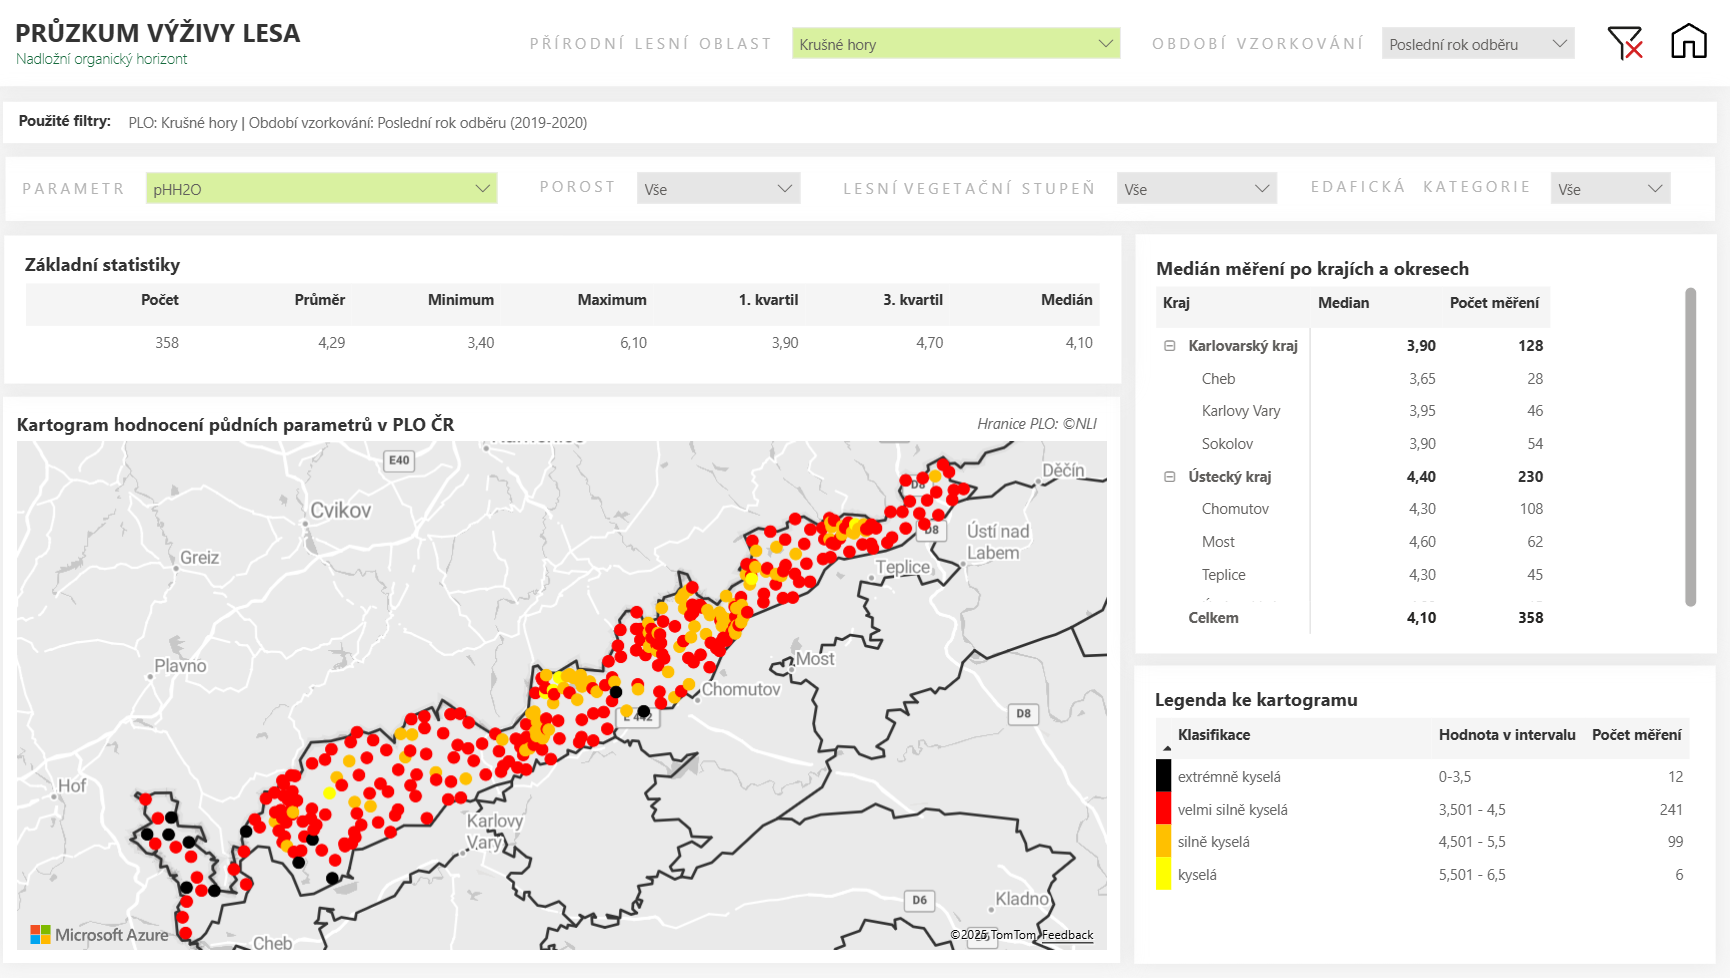
Task: Click the Maximum value 6,10
Action: pos(633,343)
